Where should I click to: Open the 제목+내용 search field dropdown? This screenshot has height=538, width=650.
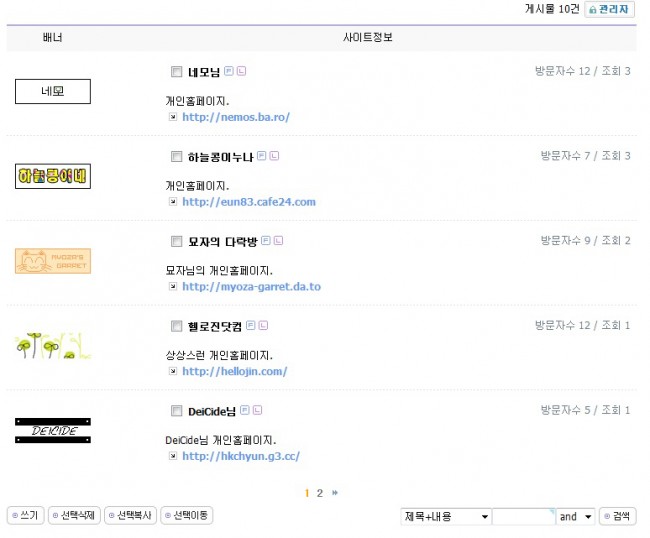445,516
